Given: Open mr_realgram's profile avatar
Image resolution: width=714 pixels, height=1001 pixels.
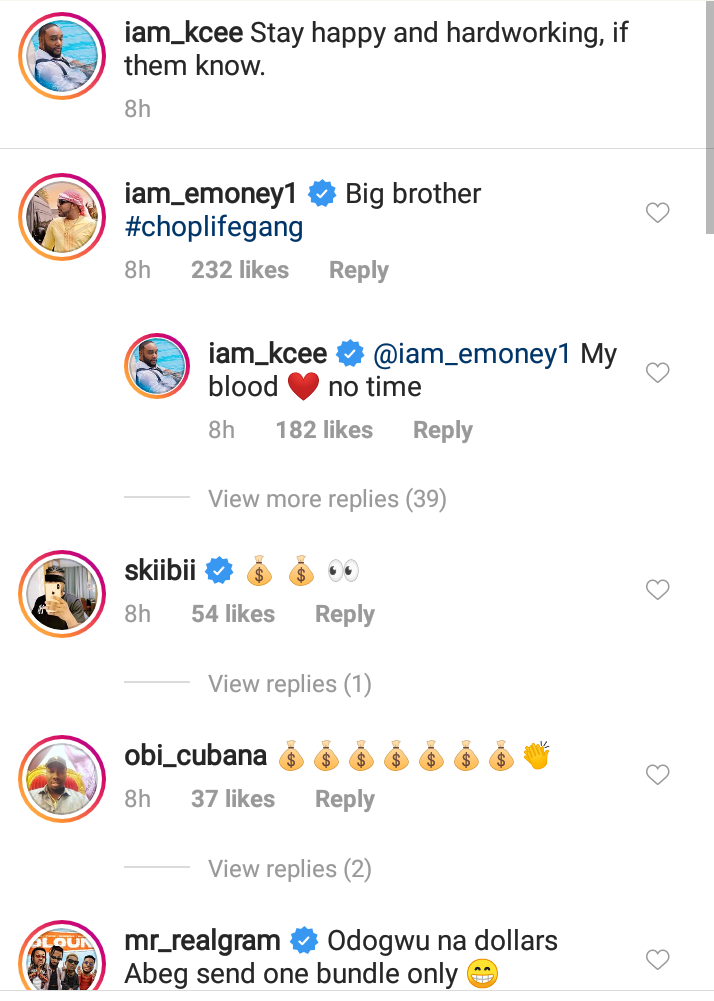Looking at the screenshot, I should point(62,960).
